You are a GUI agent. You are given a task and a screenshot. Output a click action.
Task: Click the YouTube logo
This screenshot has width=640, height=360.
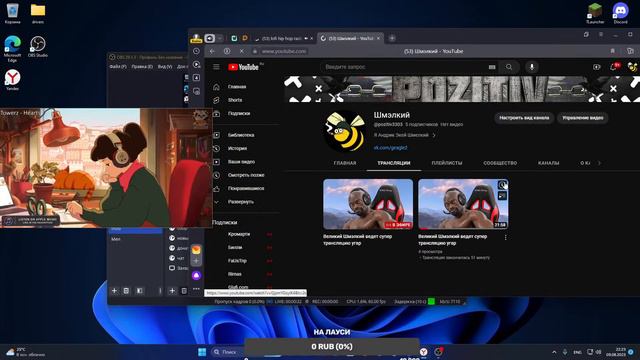(244, 67)
